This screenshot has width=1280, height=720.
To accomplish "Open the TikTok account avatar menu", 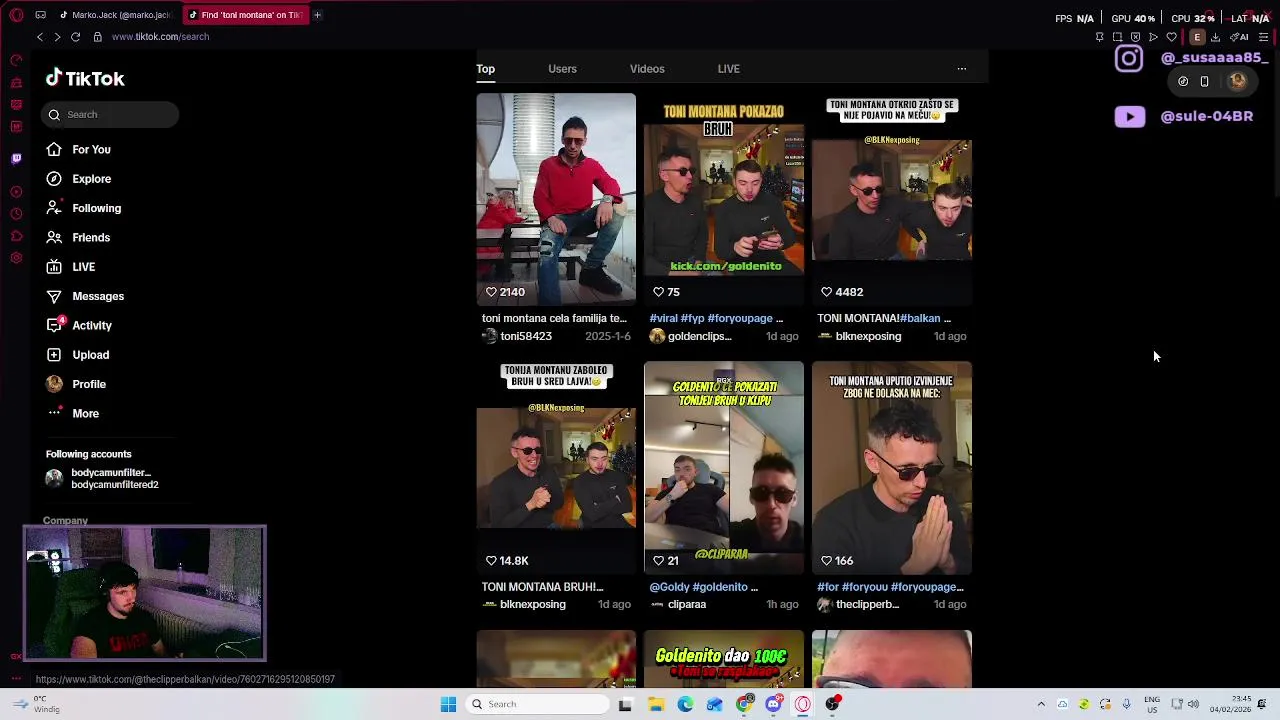I will click(x=1238, y=82).
